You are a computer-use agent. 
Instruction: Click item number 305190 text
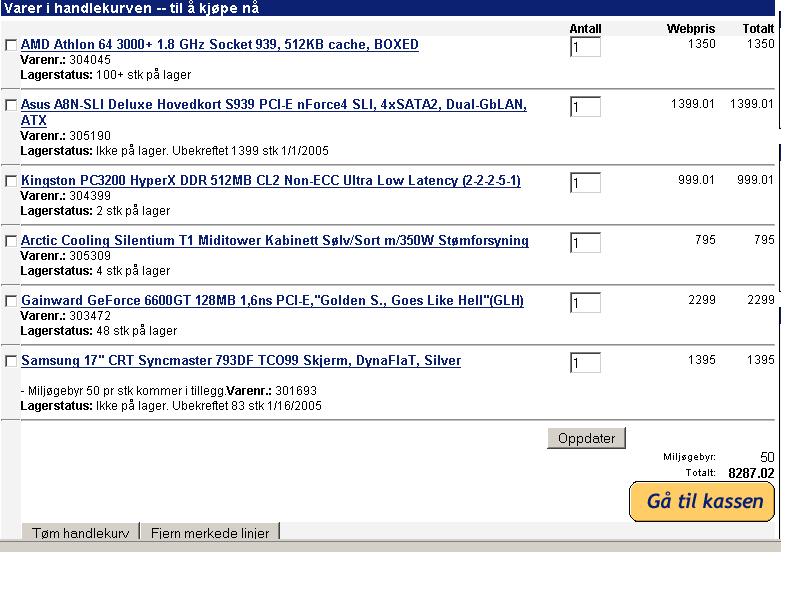pyautogui.click(x=90, y=136)
